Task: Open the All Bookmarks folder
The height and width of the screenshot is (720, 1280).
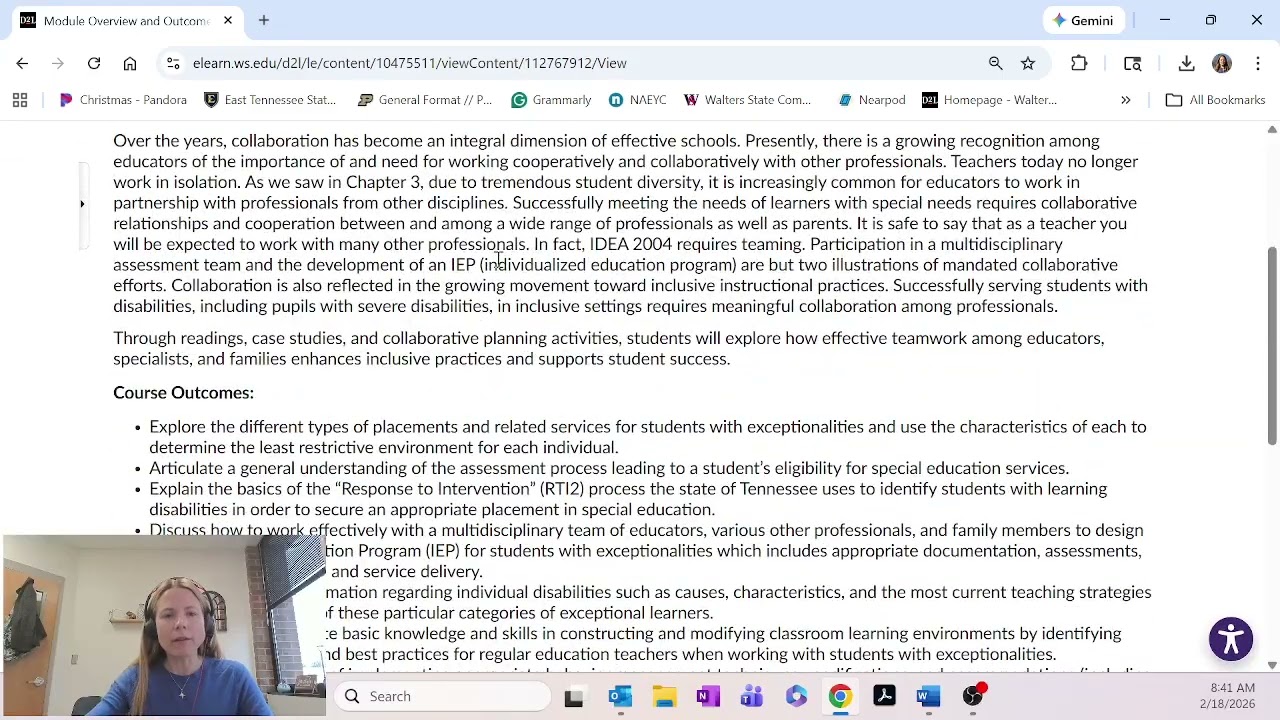Action: pos(1216,100)
